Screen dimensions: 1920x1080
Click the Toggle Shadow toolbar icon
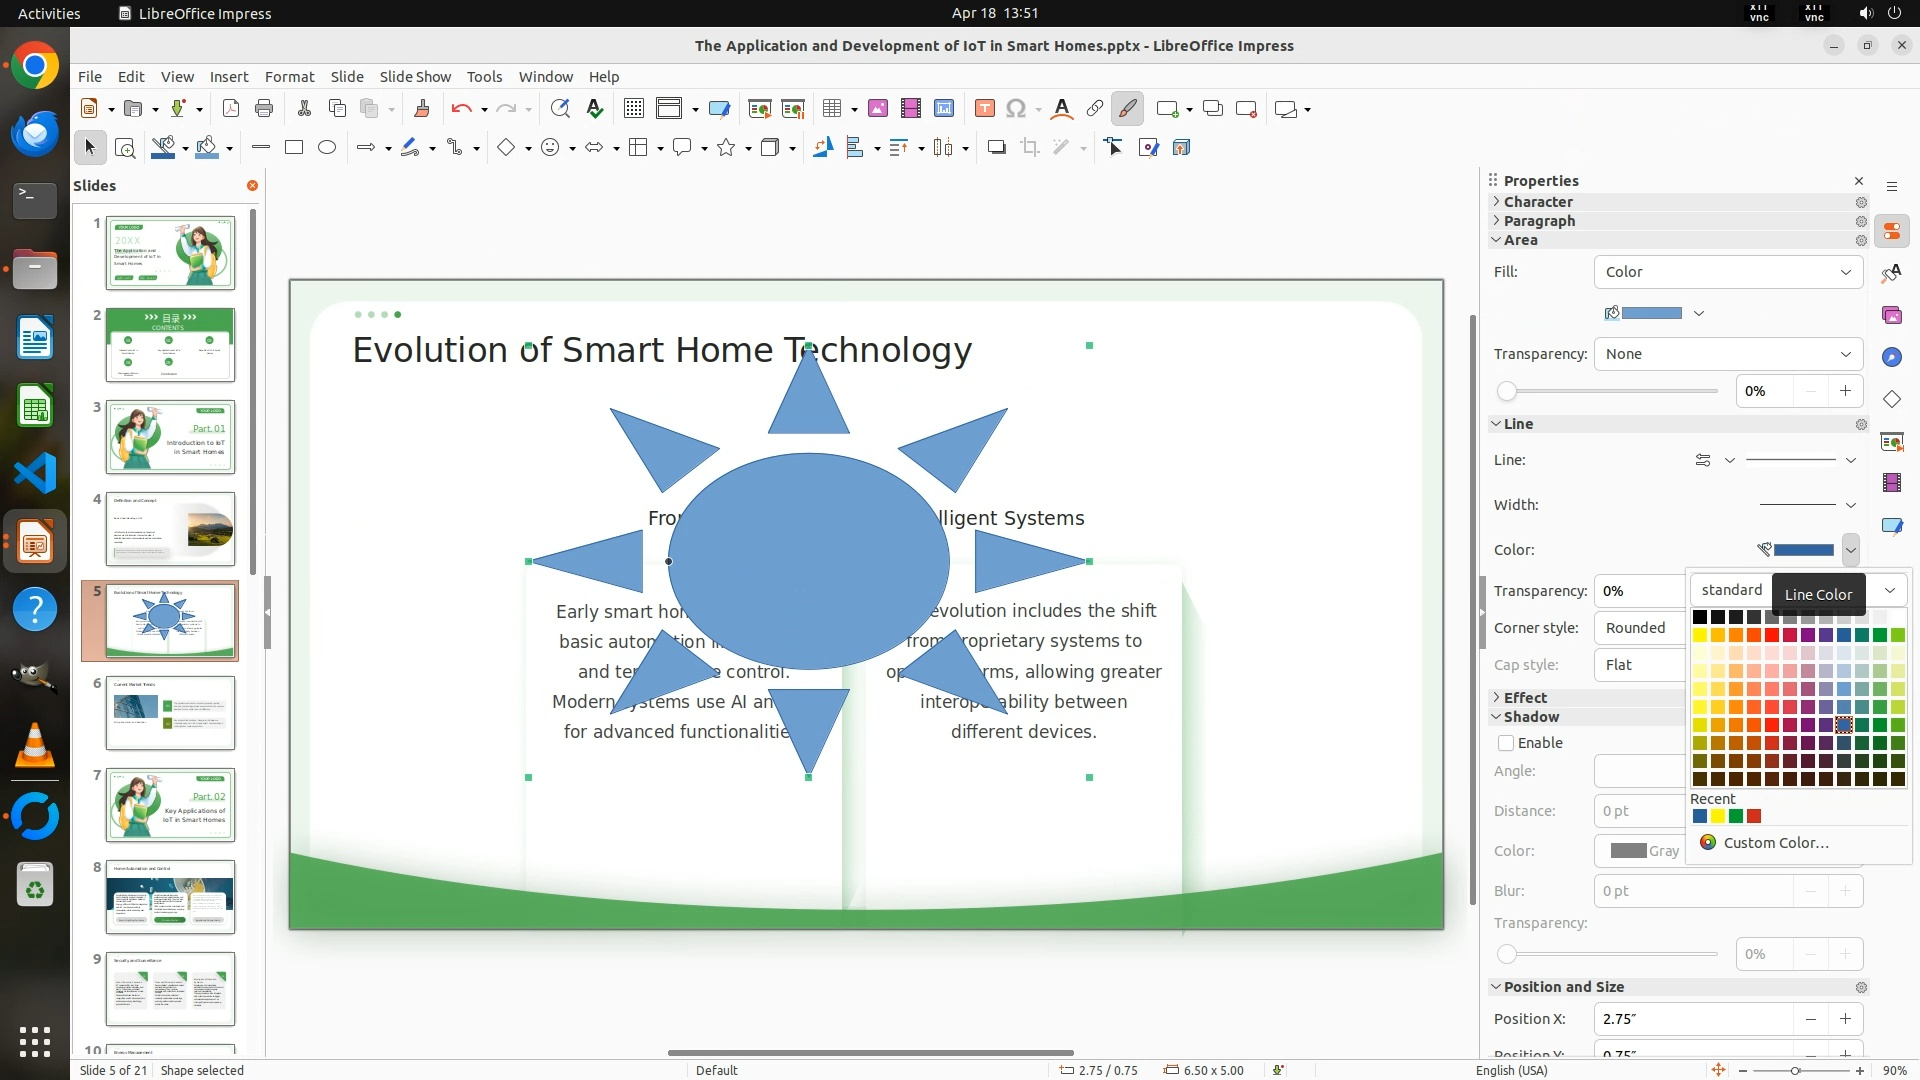click(x=996, y=148)
